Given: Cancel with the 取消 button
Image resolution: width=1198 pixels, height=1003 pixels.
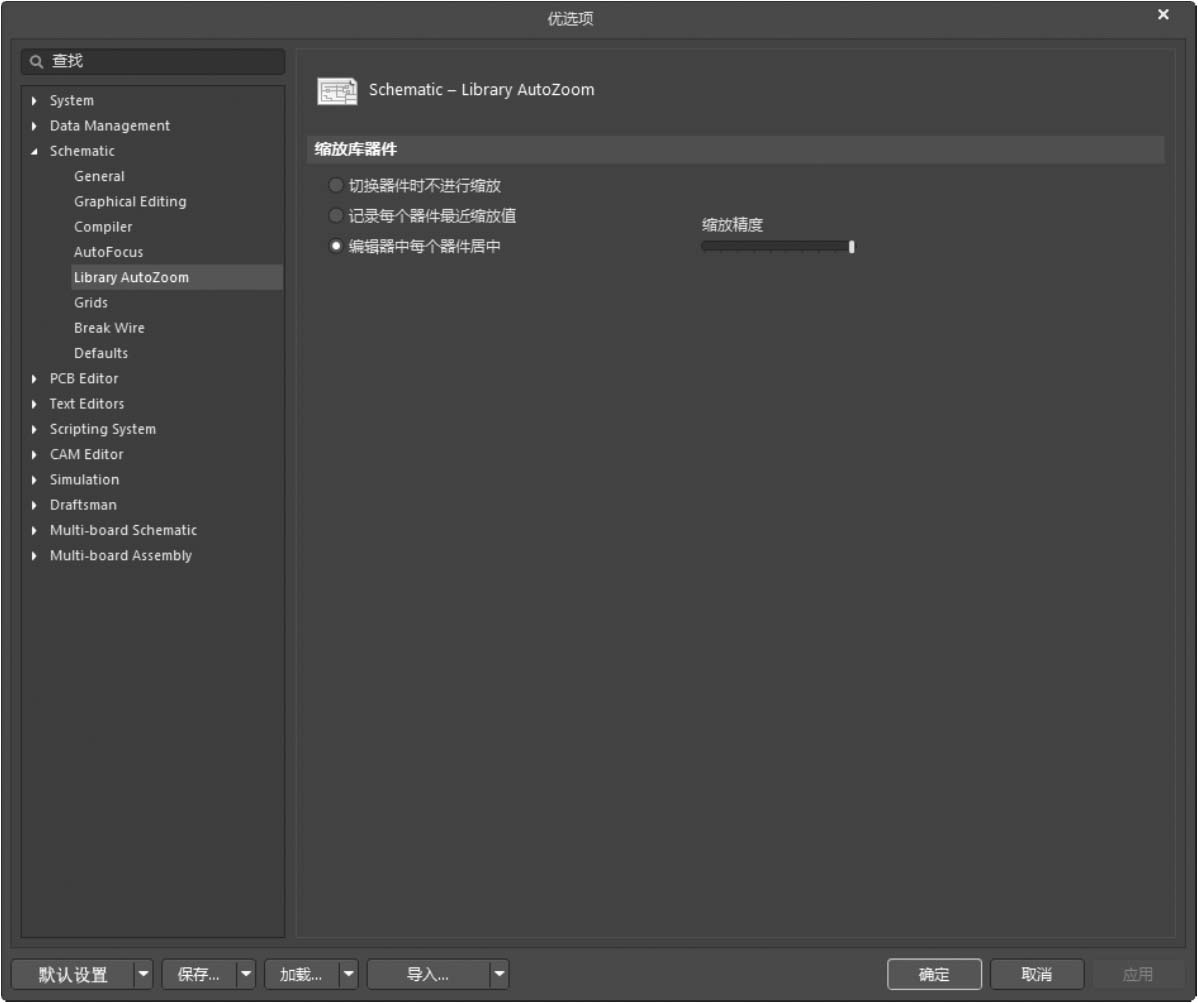Looking at the screenshot, I should 1037,974.
